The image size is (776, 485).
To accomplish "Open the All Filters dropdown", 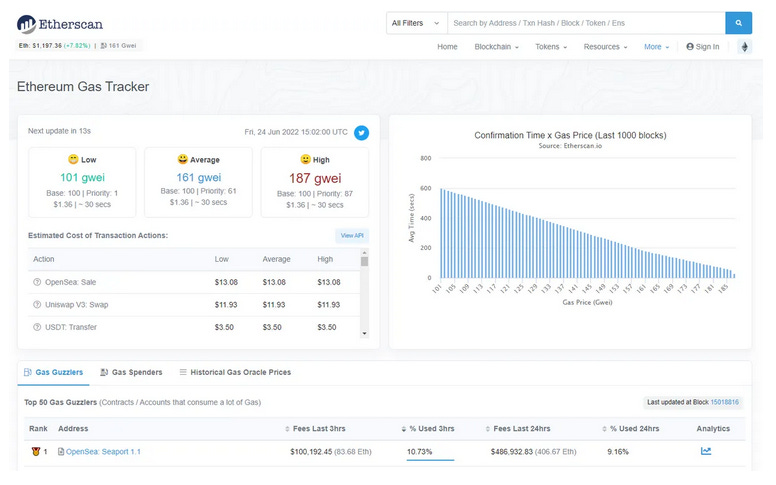I will [416, 23].
